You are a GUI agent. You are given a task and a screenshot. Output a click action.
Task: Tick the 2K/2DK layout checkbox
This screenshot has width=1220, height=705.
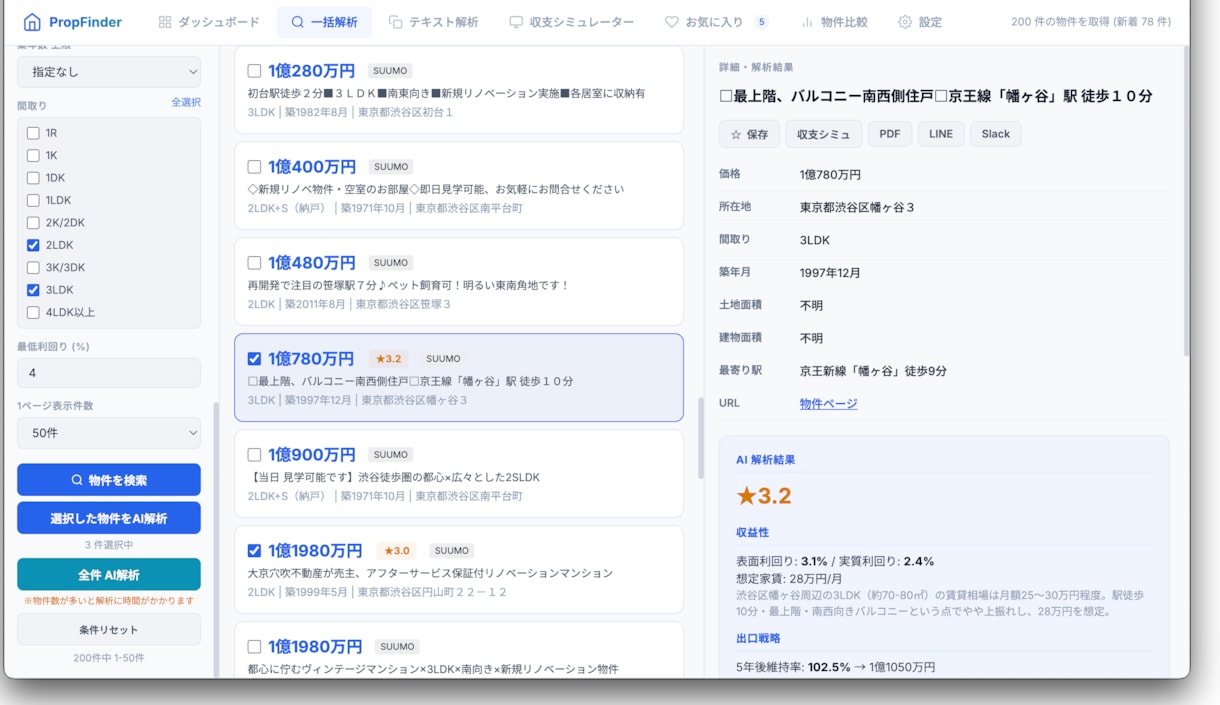[x=33, y=223]
